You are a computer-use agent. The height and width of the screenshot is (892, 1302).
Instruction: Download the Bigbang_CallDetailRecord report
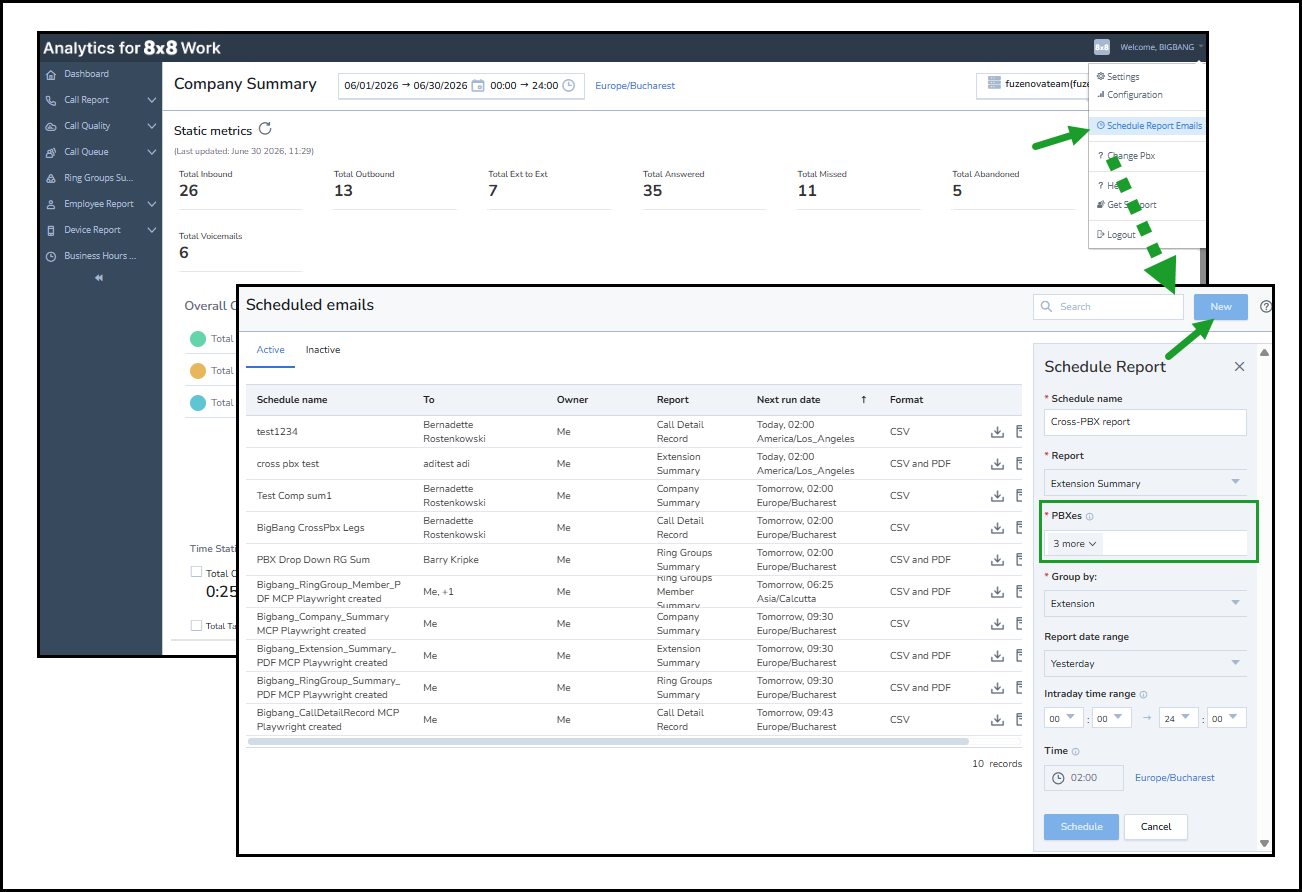click(997, 720)
